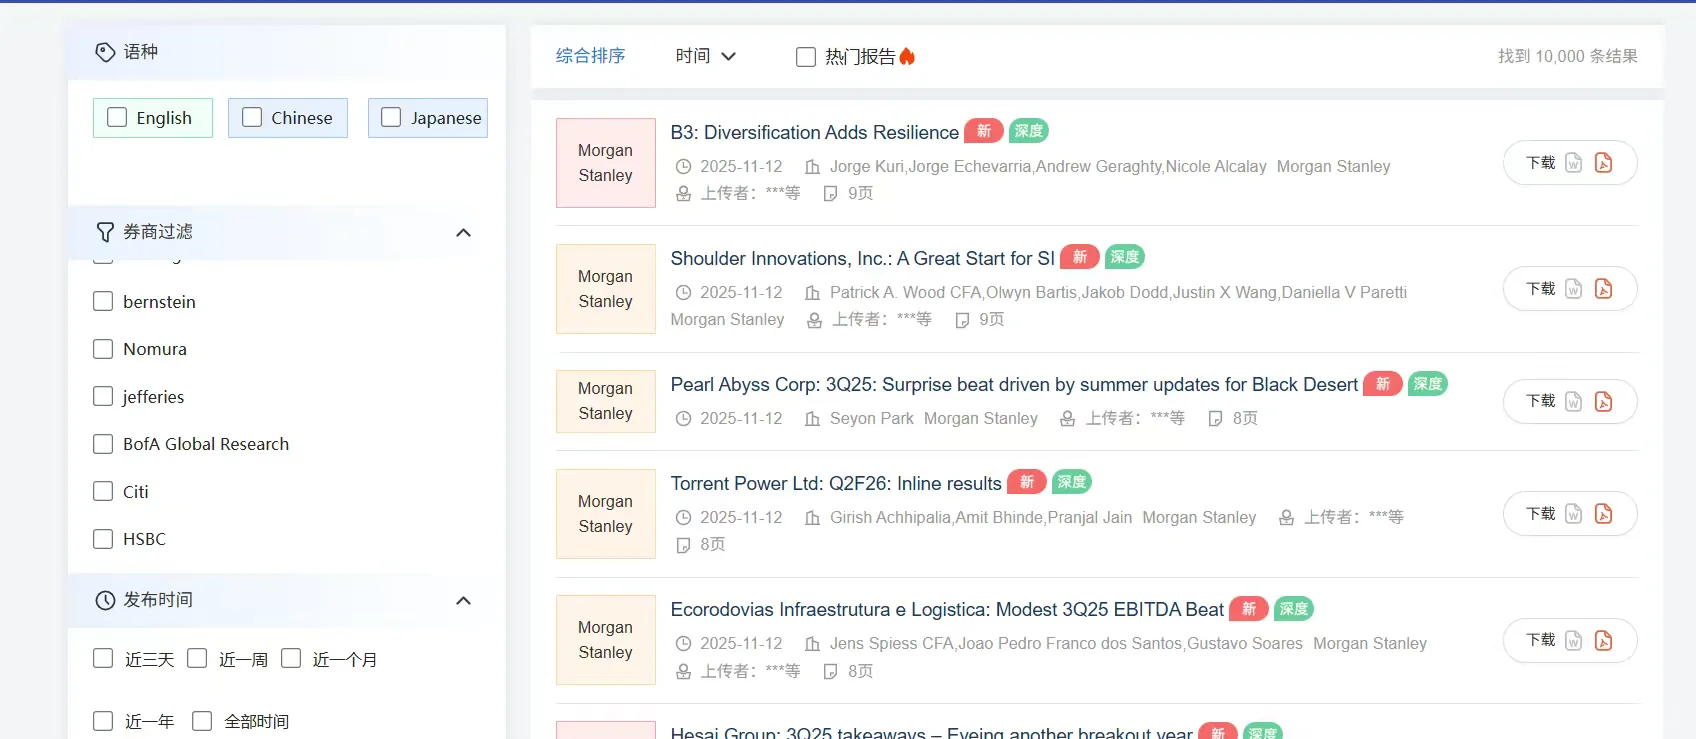Click Morgan Stanley thumbnail of Pearl Abyss
Image resolution: width=1696 pixels, height=739 pixels.
(606, 401)
